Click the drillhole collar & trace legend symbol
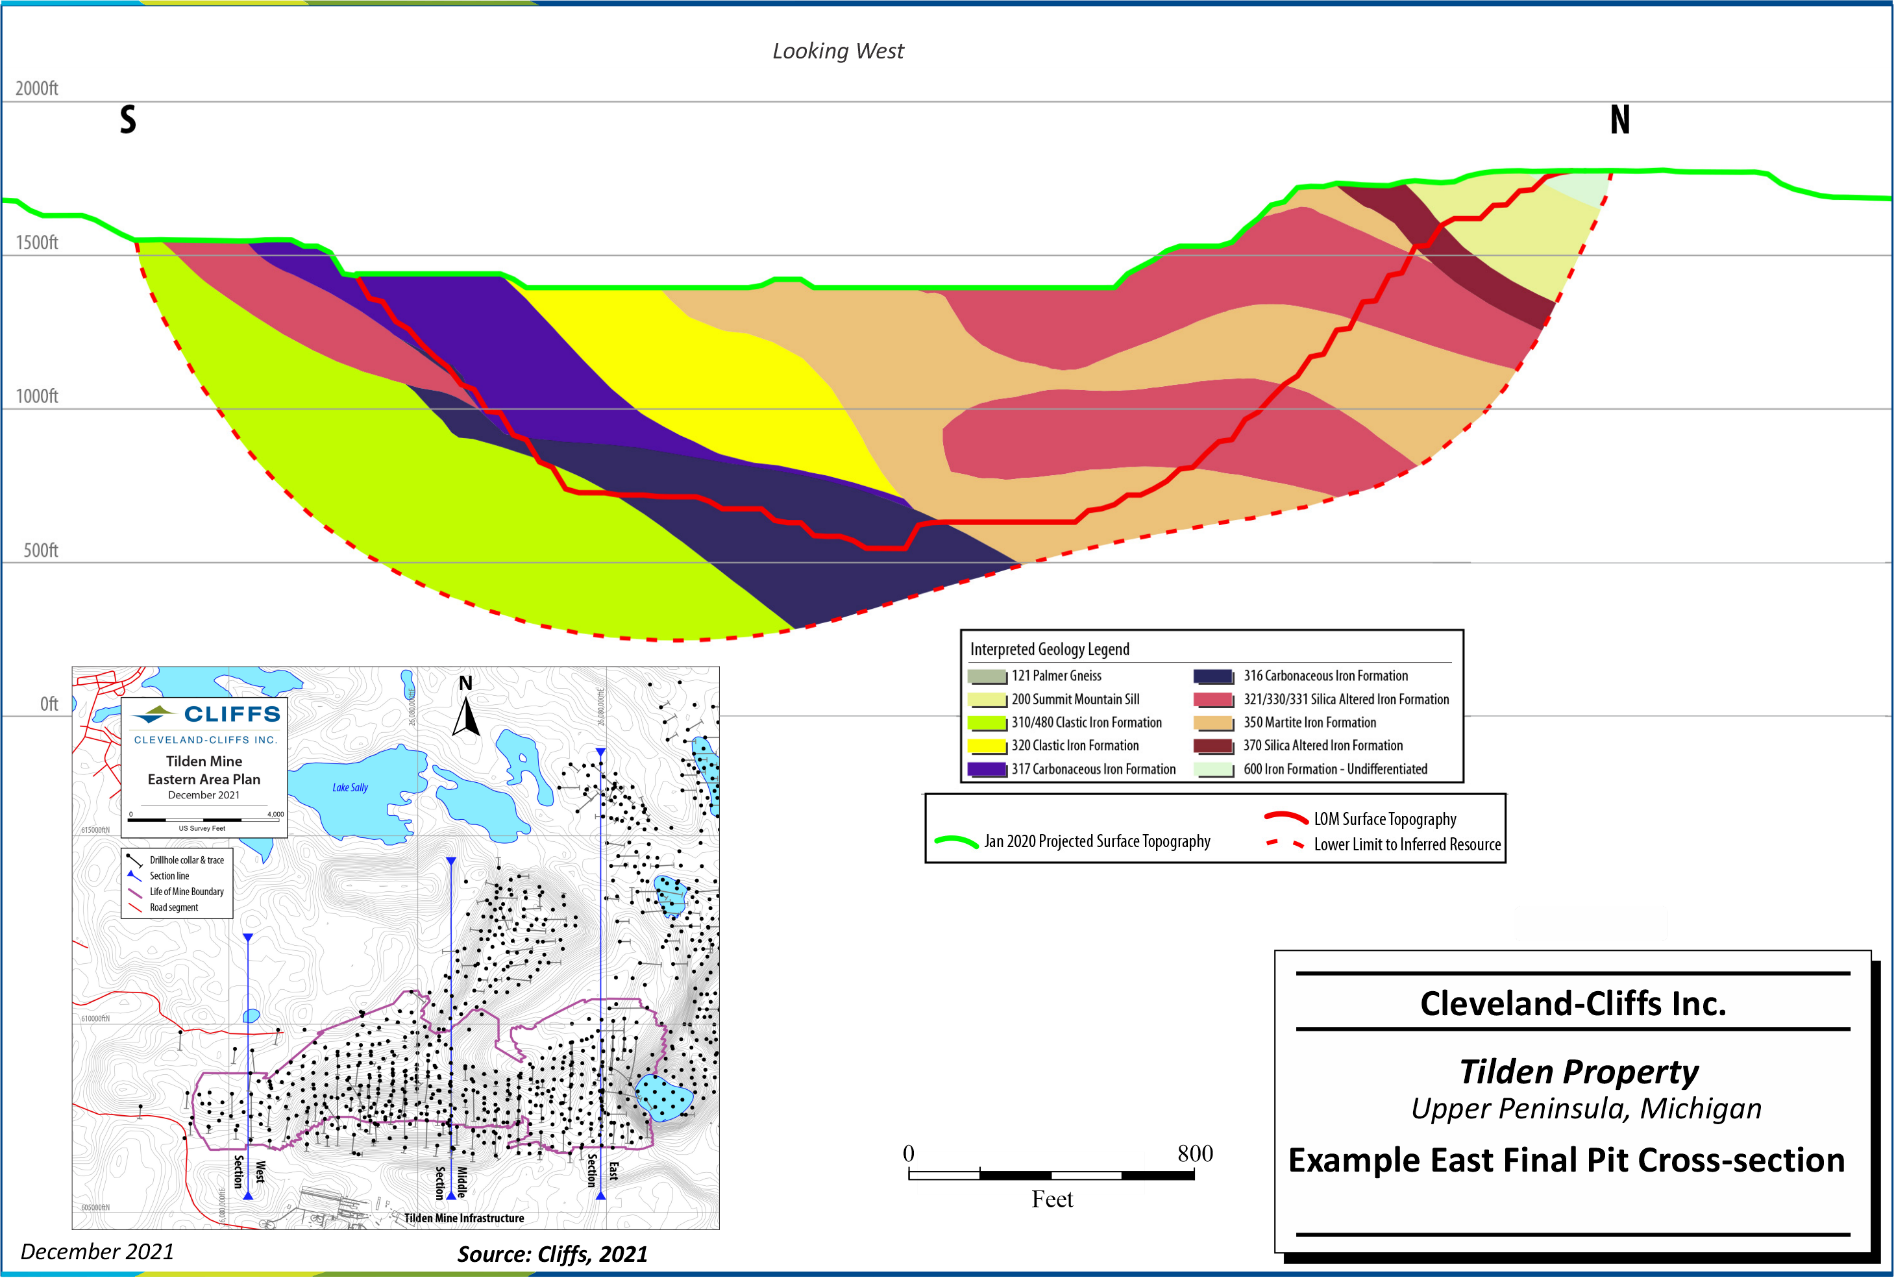The width and height of the screenshot is (1894, 1280). pos(134,860)
